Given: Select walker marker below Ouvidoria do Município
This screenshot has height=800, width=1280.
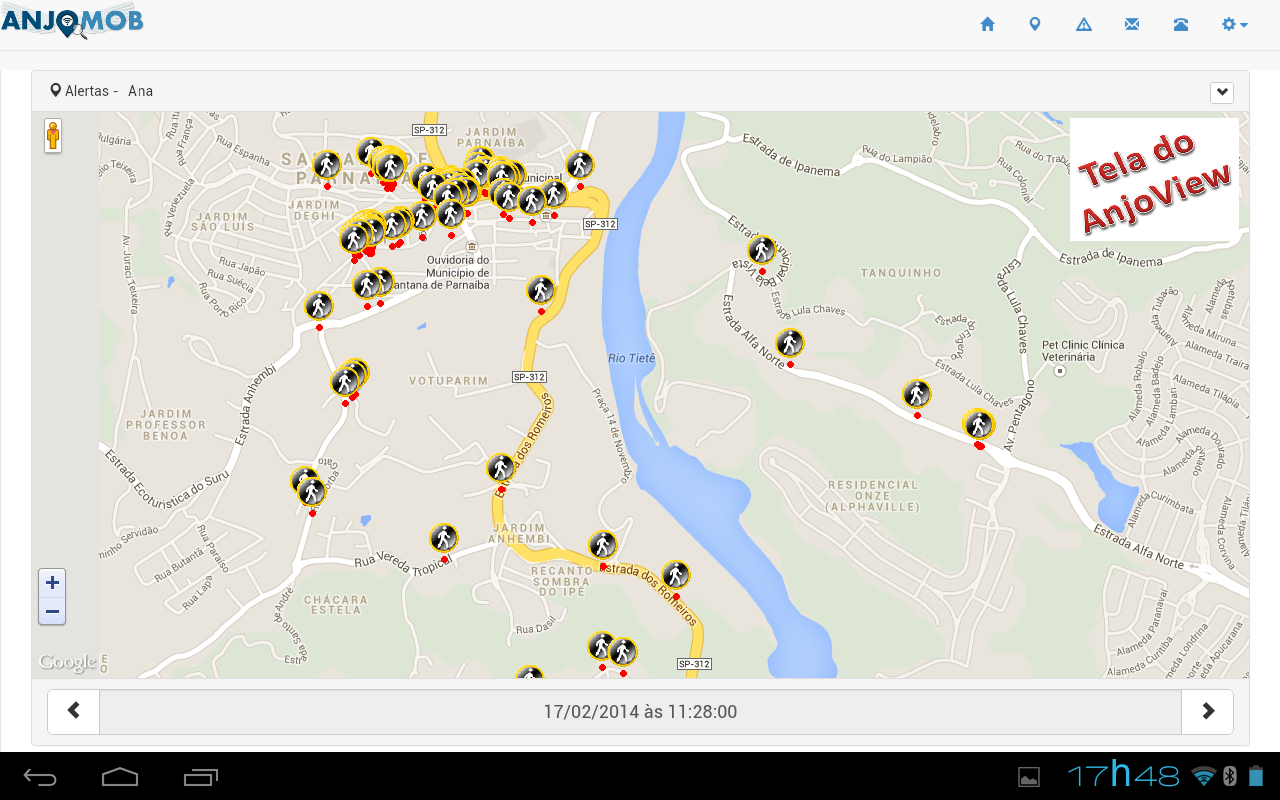Looking at the screenshot, I should tap(541, 290).
